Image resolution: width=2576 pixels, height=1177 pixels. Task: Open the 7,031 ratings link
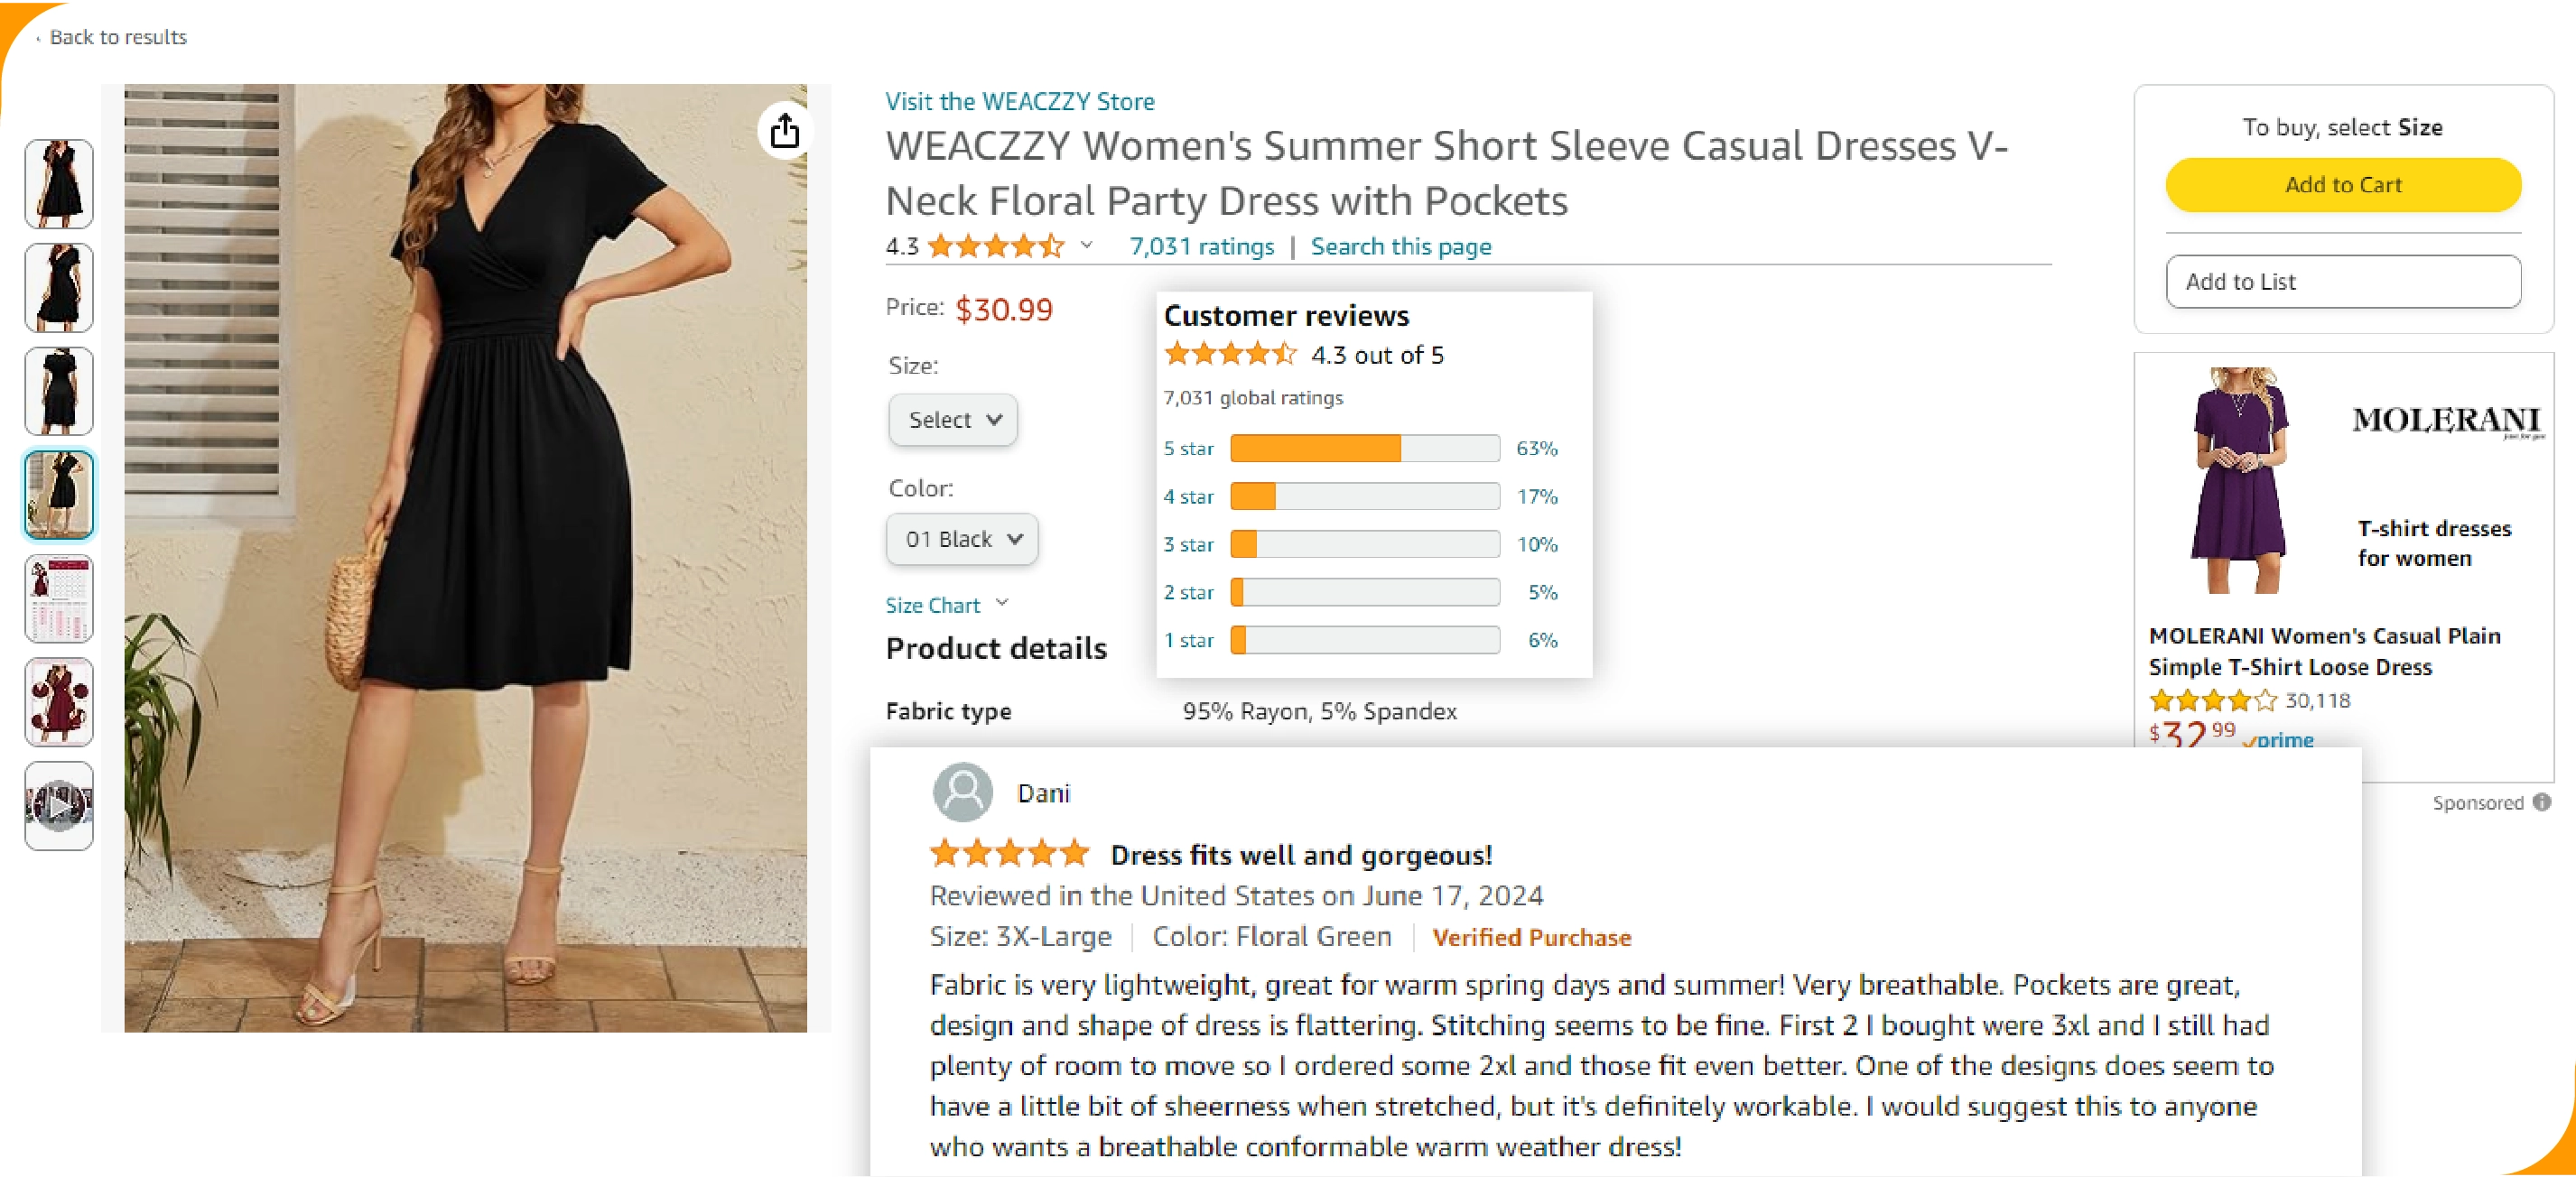(x=1201, y=246)
